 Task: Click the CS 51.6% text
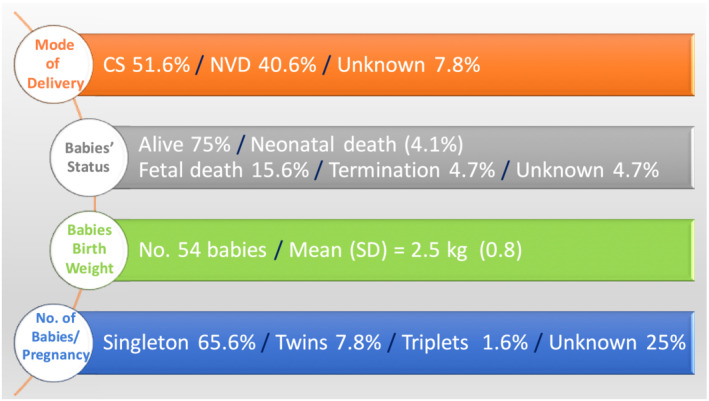coord(147,65)
